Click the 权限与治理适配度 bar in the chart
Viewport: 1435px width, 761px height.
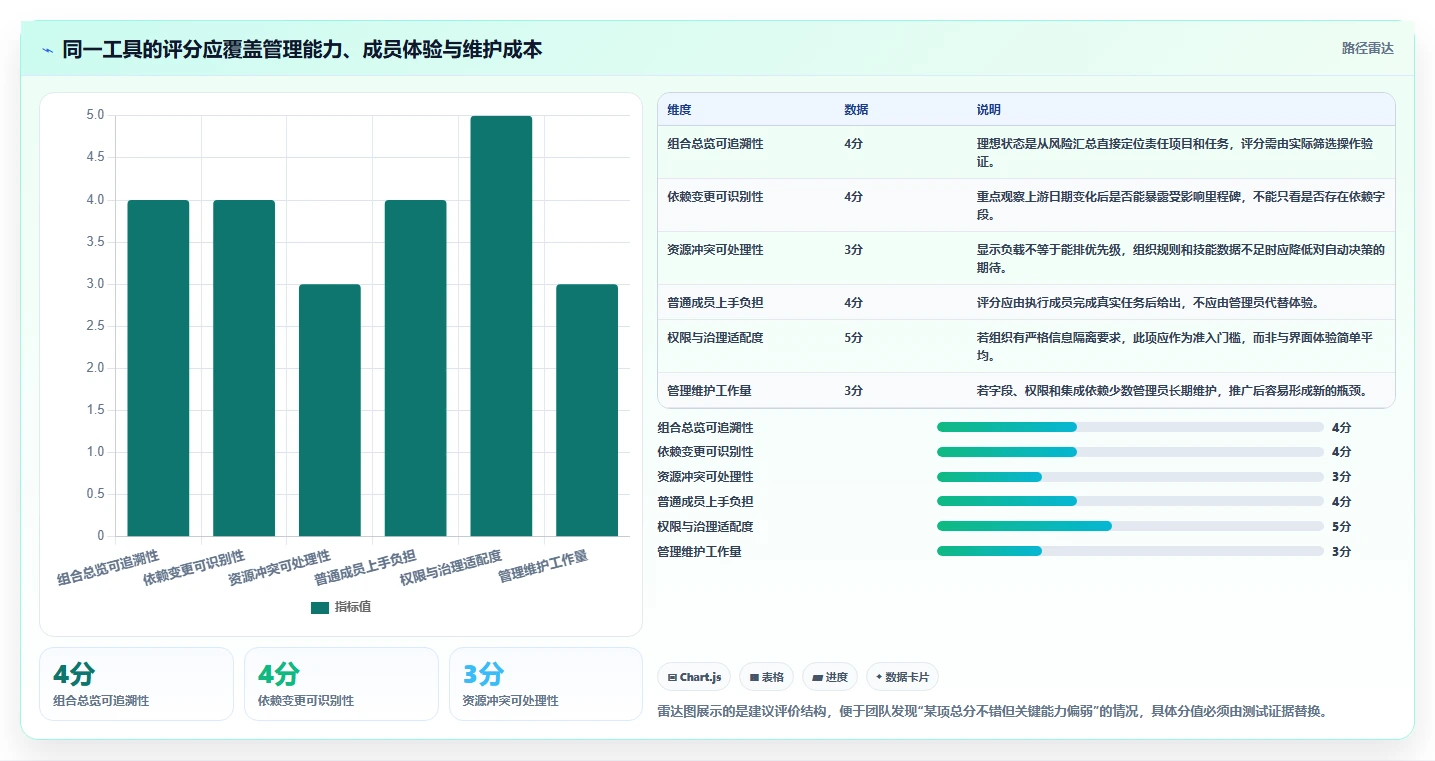click(x=501, y=326)
